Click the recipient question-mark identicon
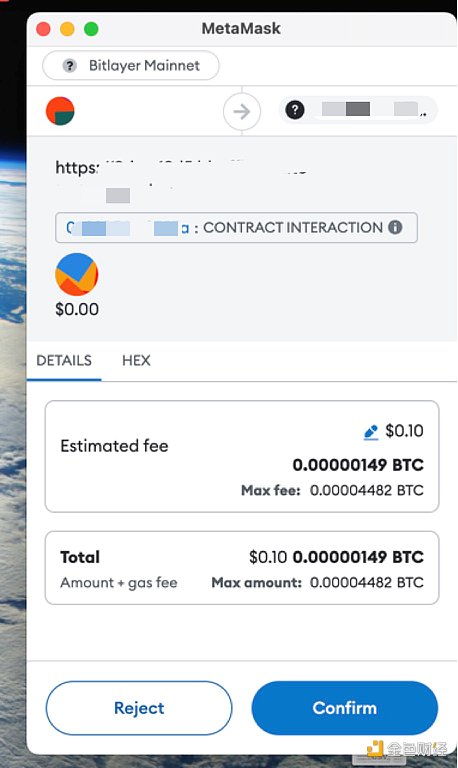 point(295,110)
